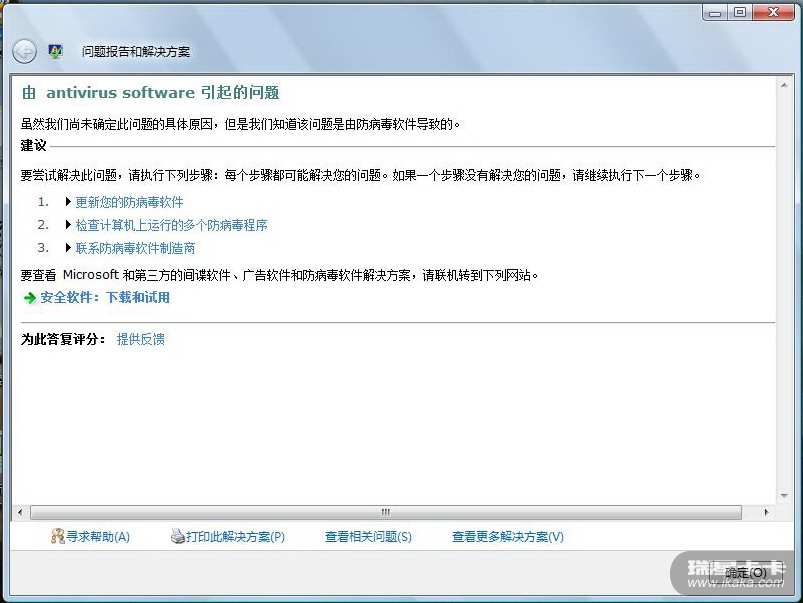This screenshot has height=603, width=803.
Task: Open the 更新您的防病毒软件 link
Action: (x=130, y=202)
